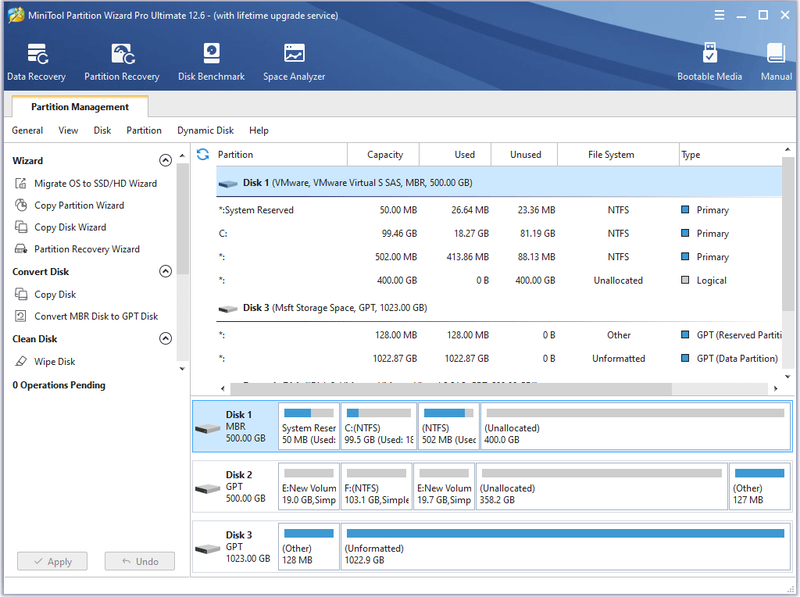Open the Dynamic Disk menu
The image size is (800, 597).
205,130
